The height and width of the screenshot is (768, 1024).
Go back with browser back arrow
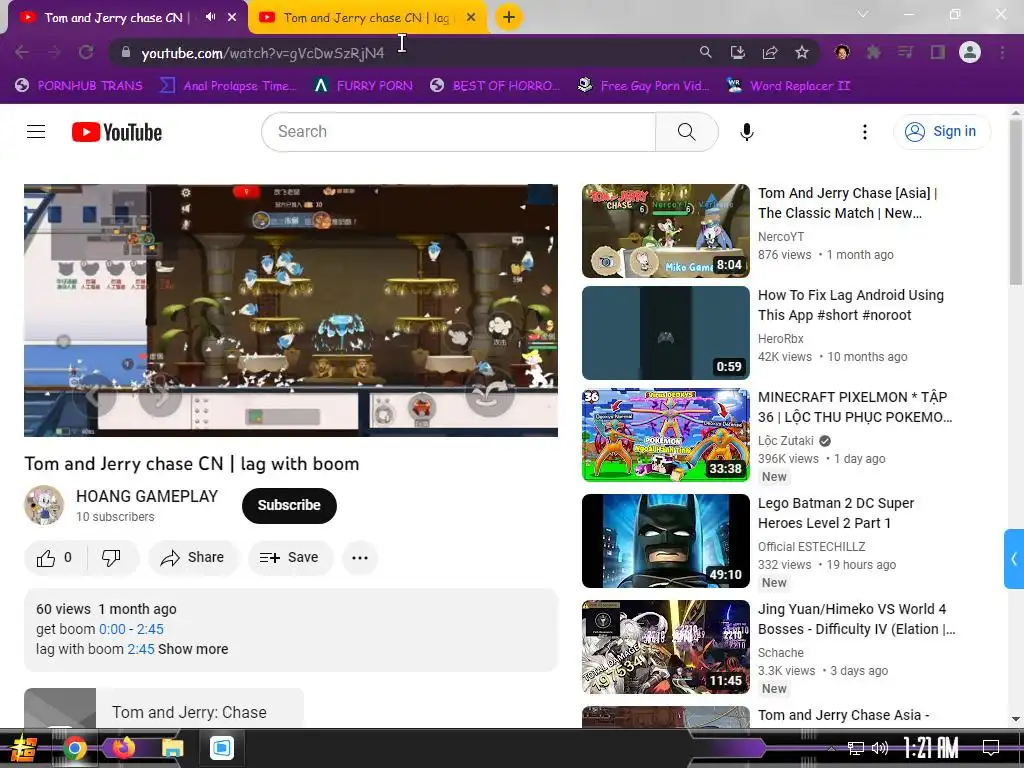pyautogui.click(x=22, y=52)
